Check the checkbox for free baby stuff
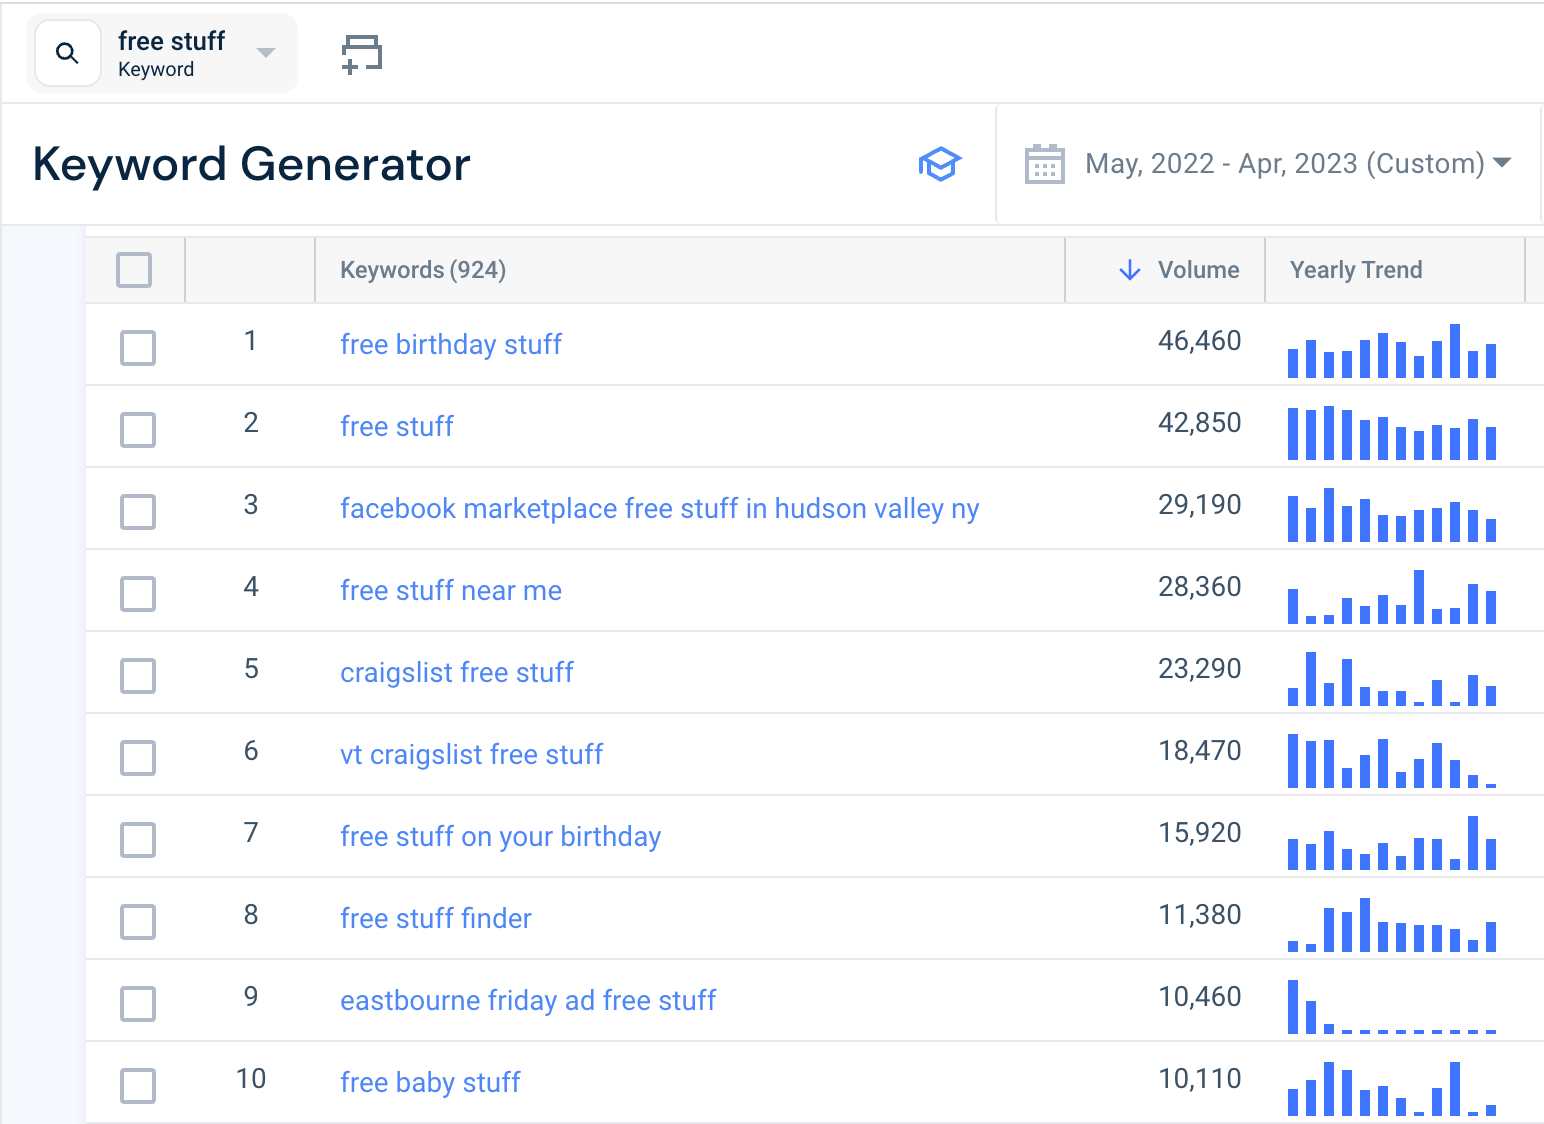This screenshot has height=1124, width=1544. tap(137, 1085)
